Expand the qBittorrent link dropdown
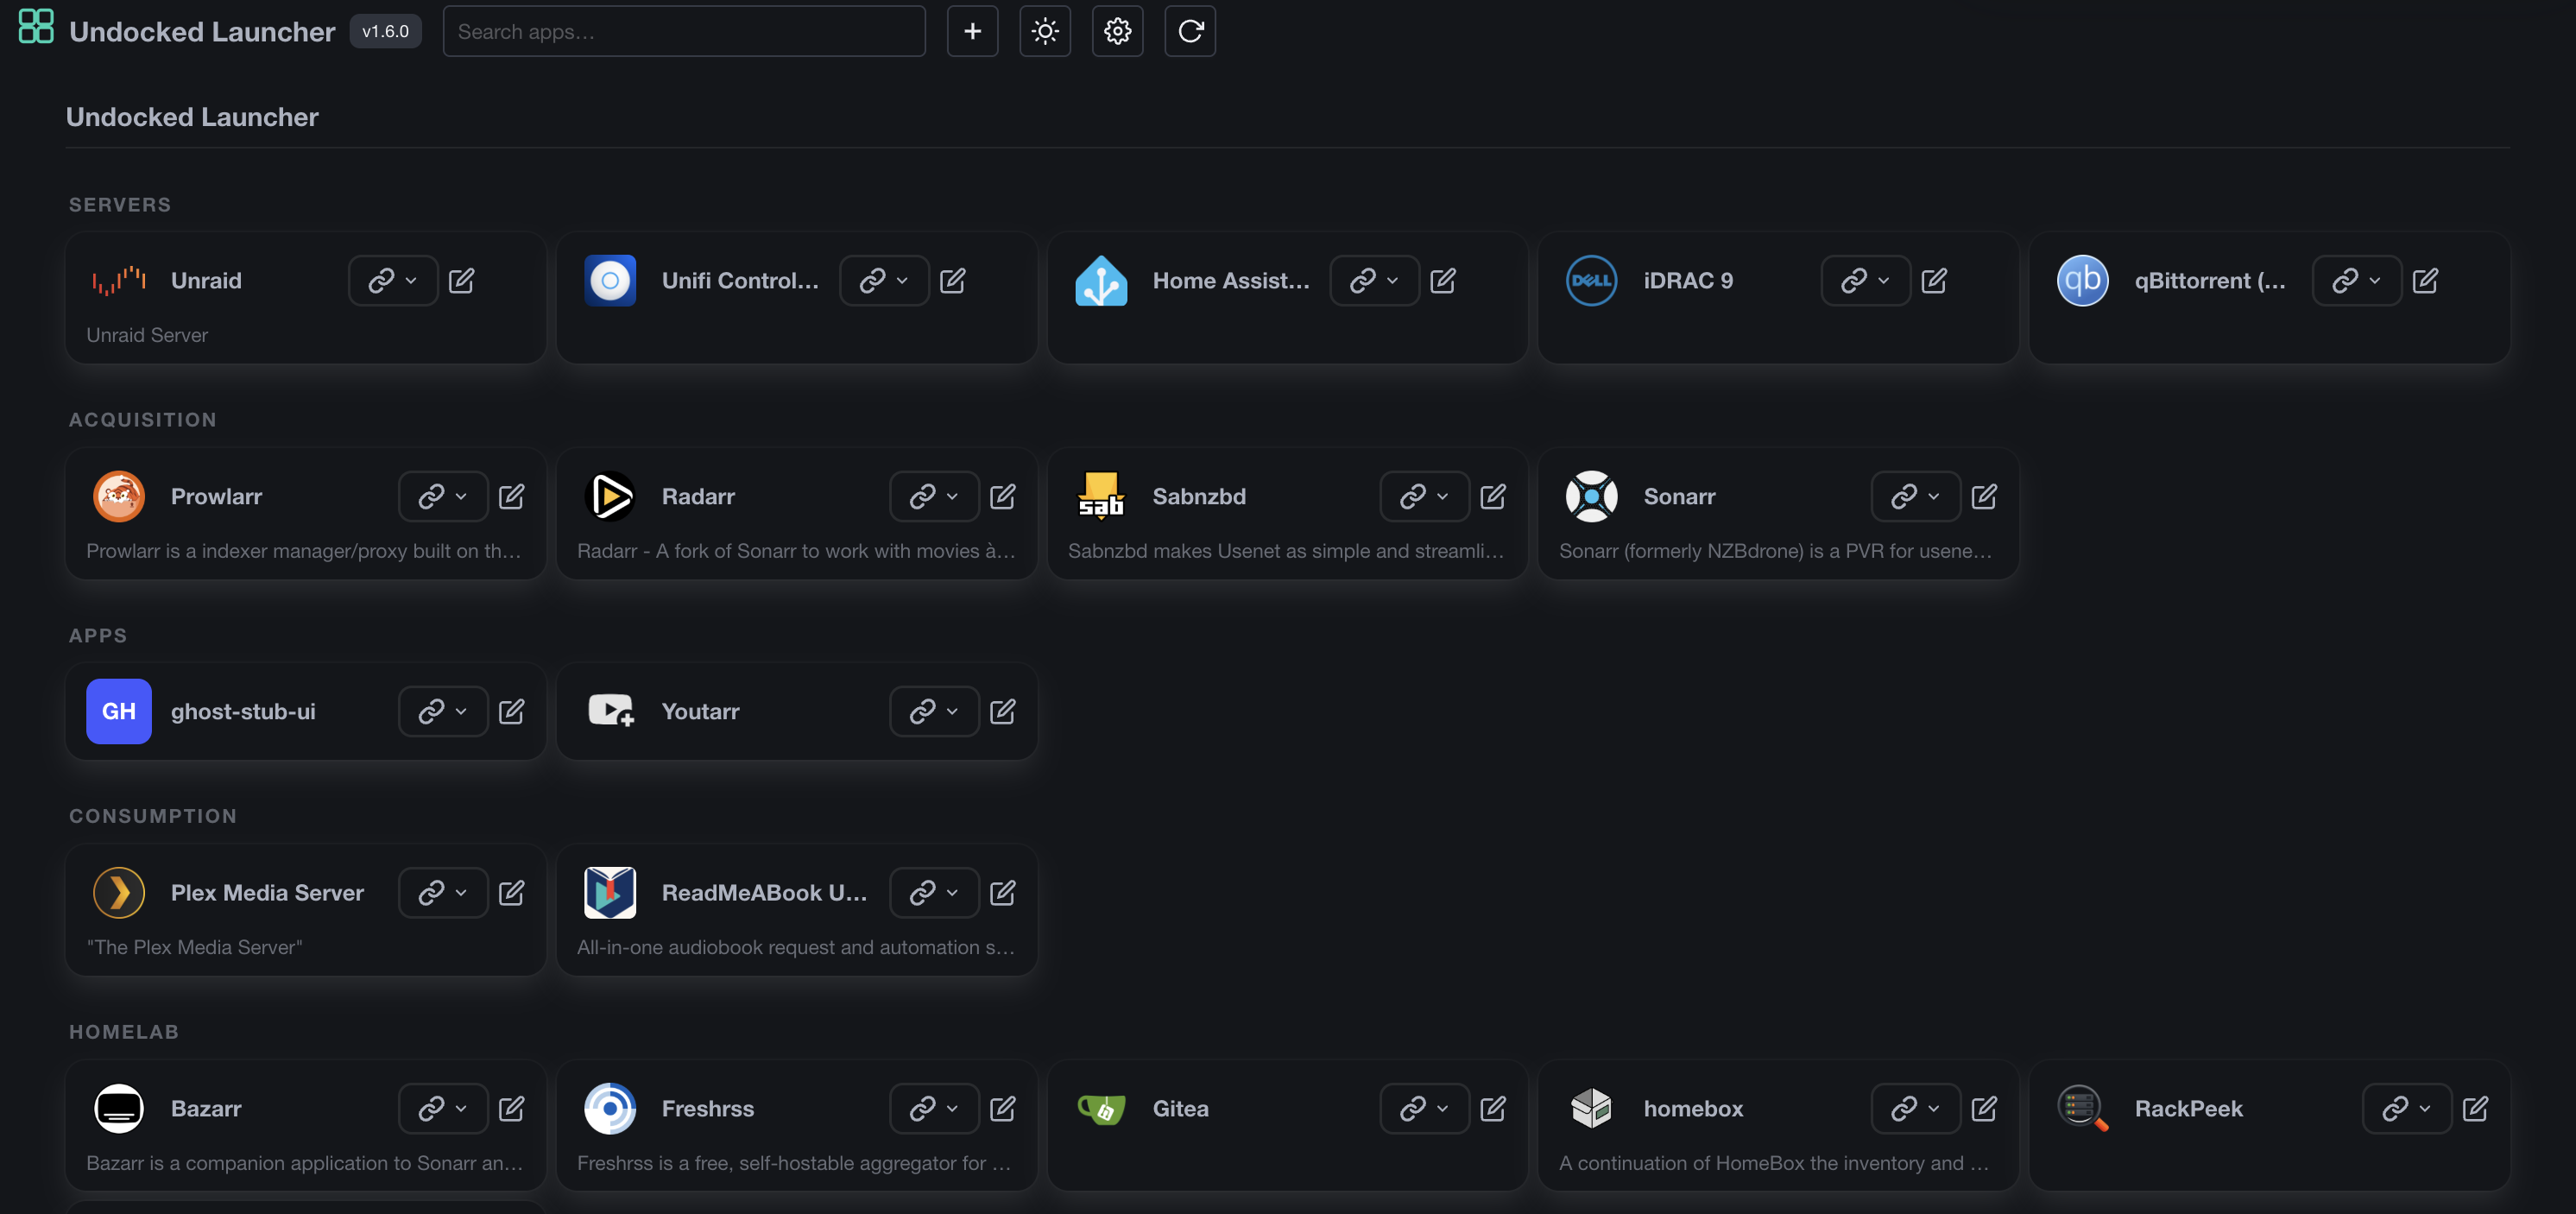The height and width of the screenshot is (1214, 2576). 2356,280
